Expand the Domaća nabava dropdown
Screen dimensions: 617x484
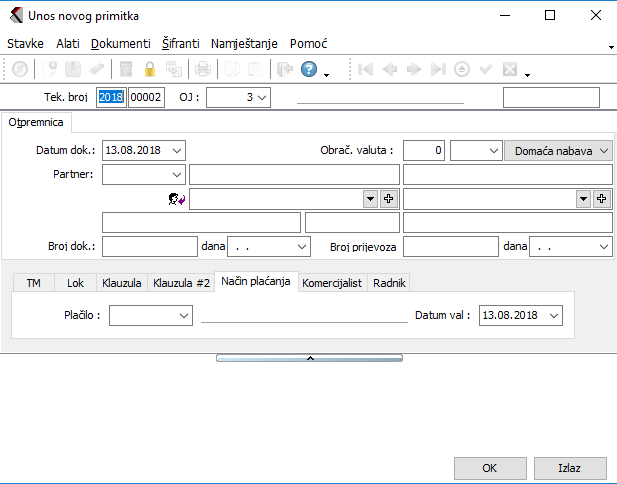pyautogui.click(x=603, y=150)
